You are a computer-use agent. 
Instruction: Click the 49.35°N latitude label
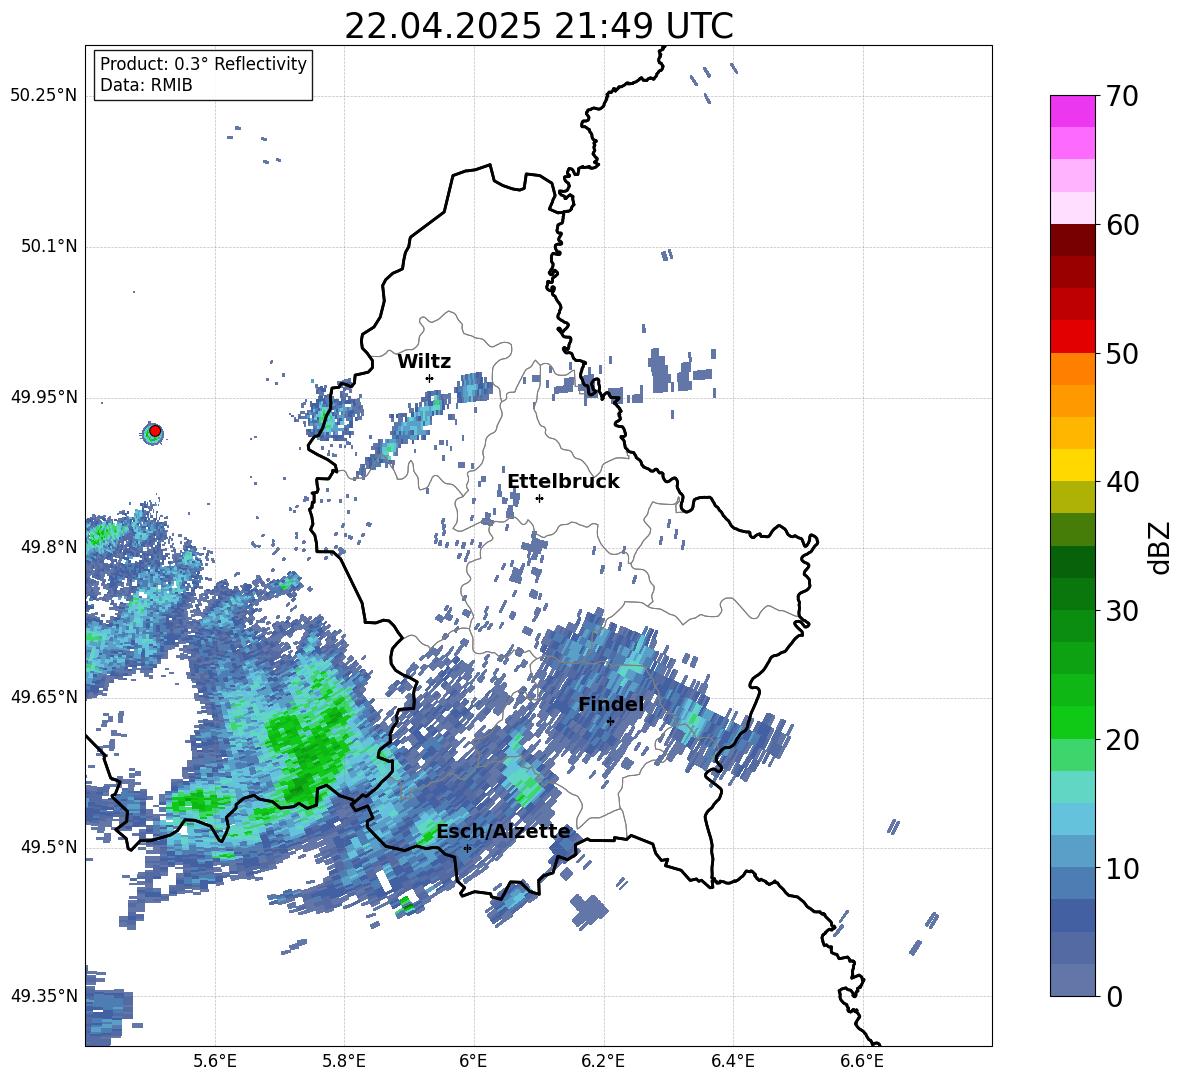coord(44,996)
